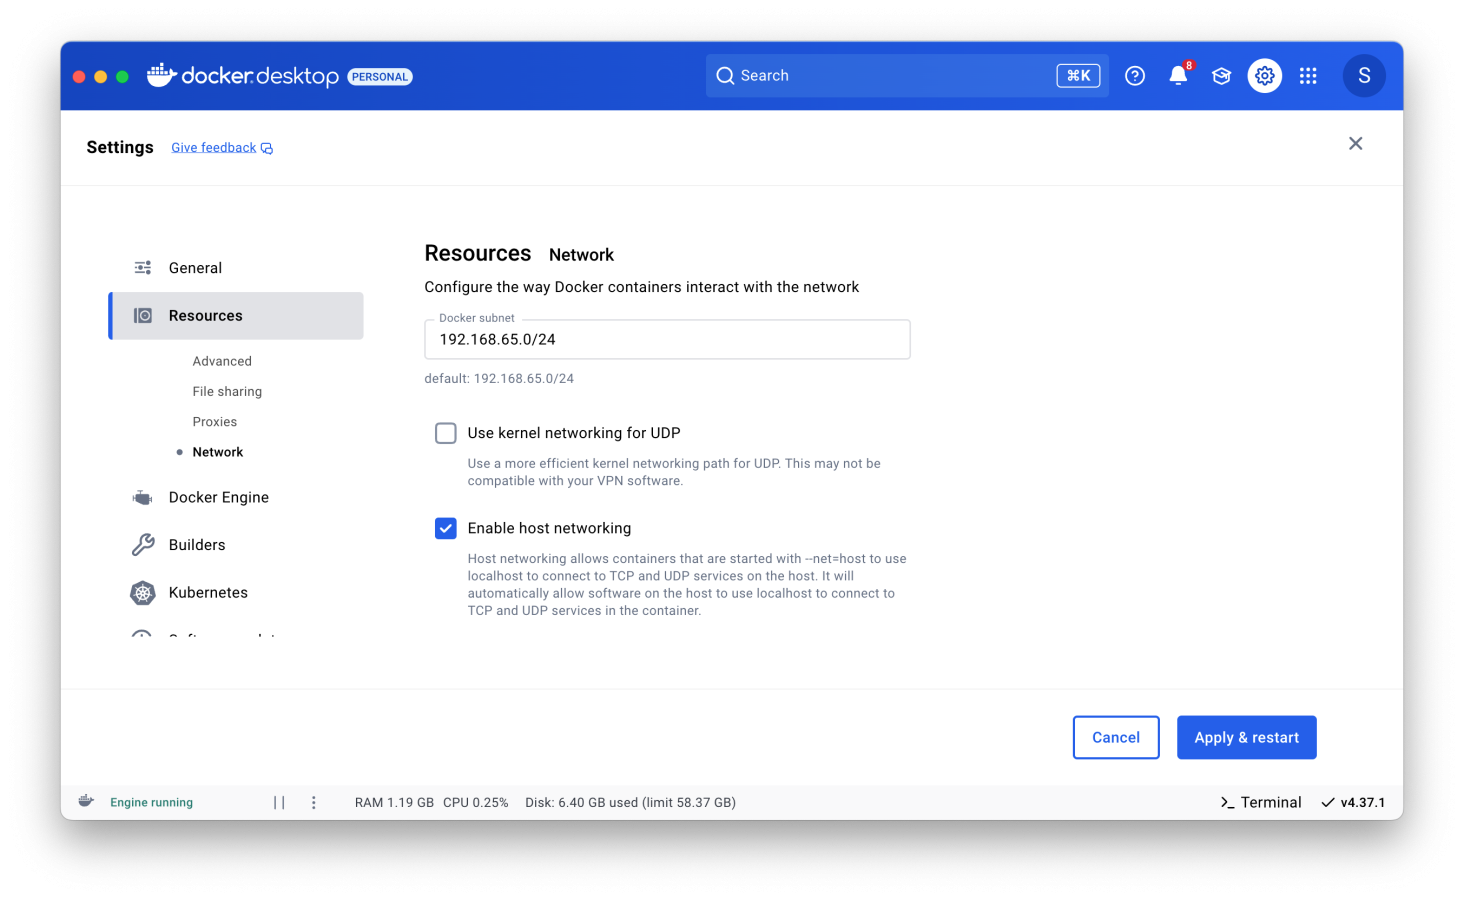Pause the engine using the pause icon
1464x900 pixels.
click(x=279, y=802)
